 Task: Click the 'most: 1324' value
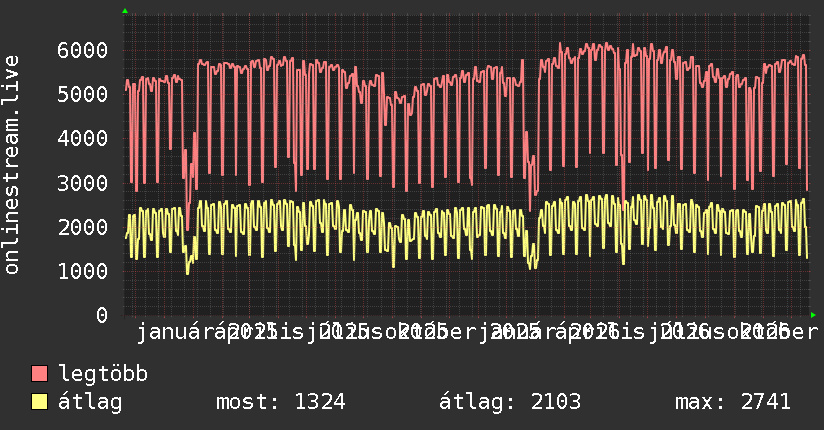pos(281,402)
